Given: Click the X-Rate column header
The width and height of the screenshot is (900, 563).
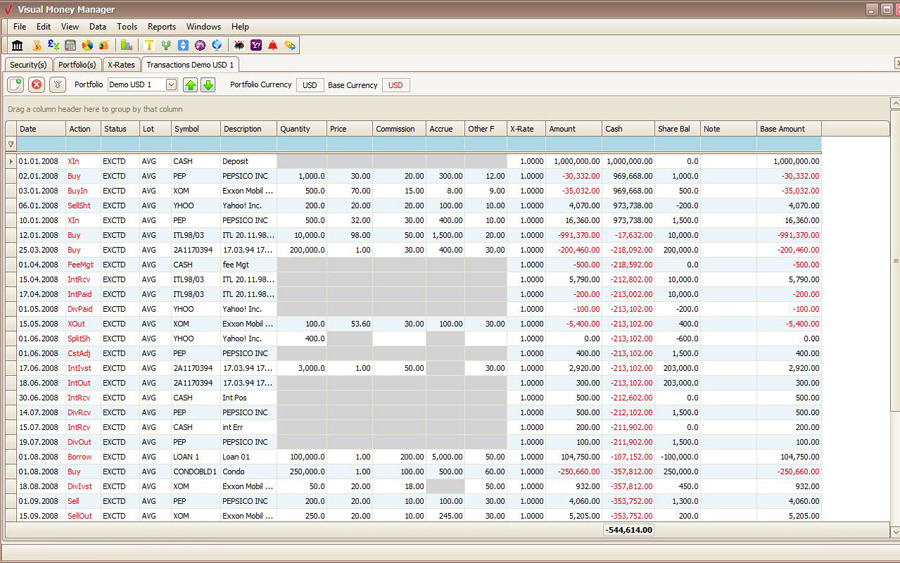Looking at the screenshot, I should click(526, 129).
